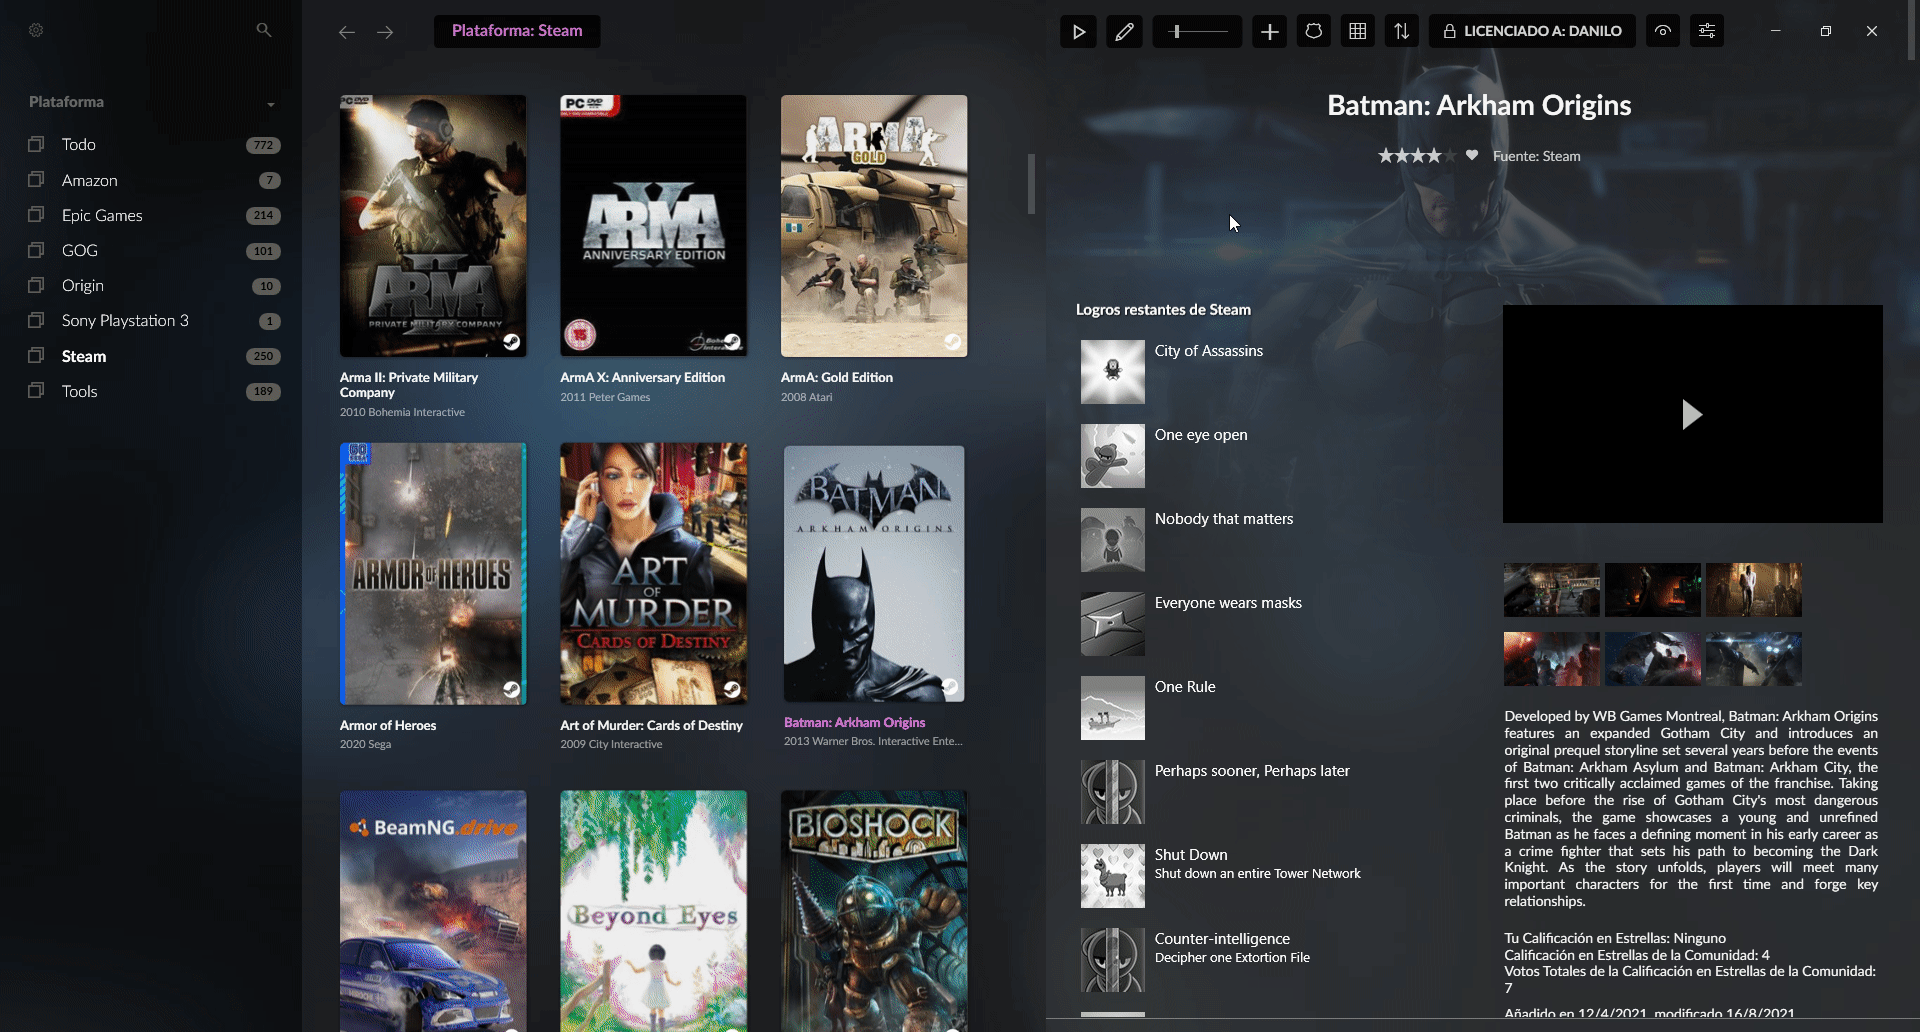The width and height of the screenshot is (1920, 1032).
Task: Click the LICENCIADO A: DANILO lock button
Action: pos(1532,31)
